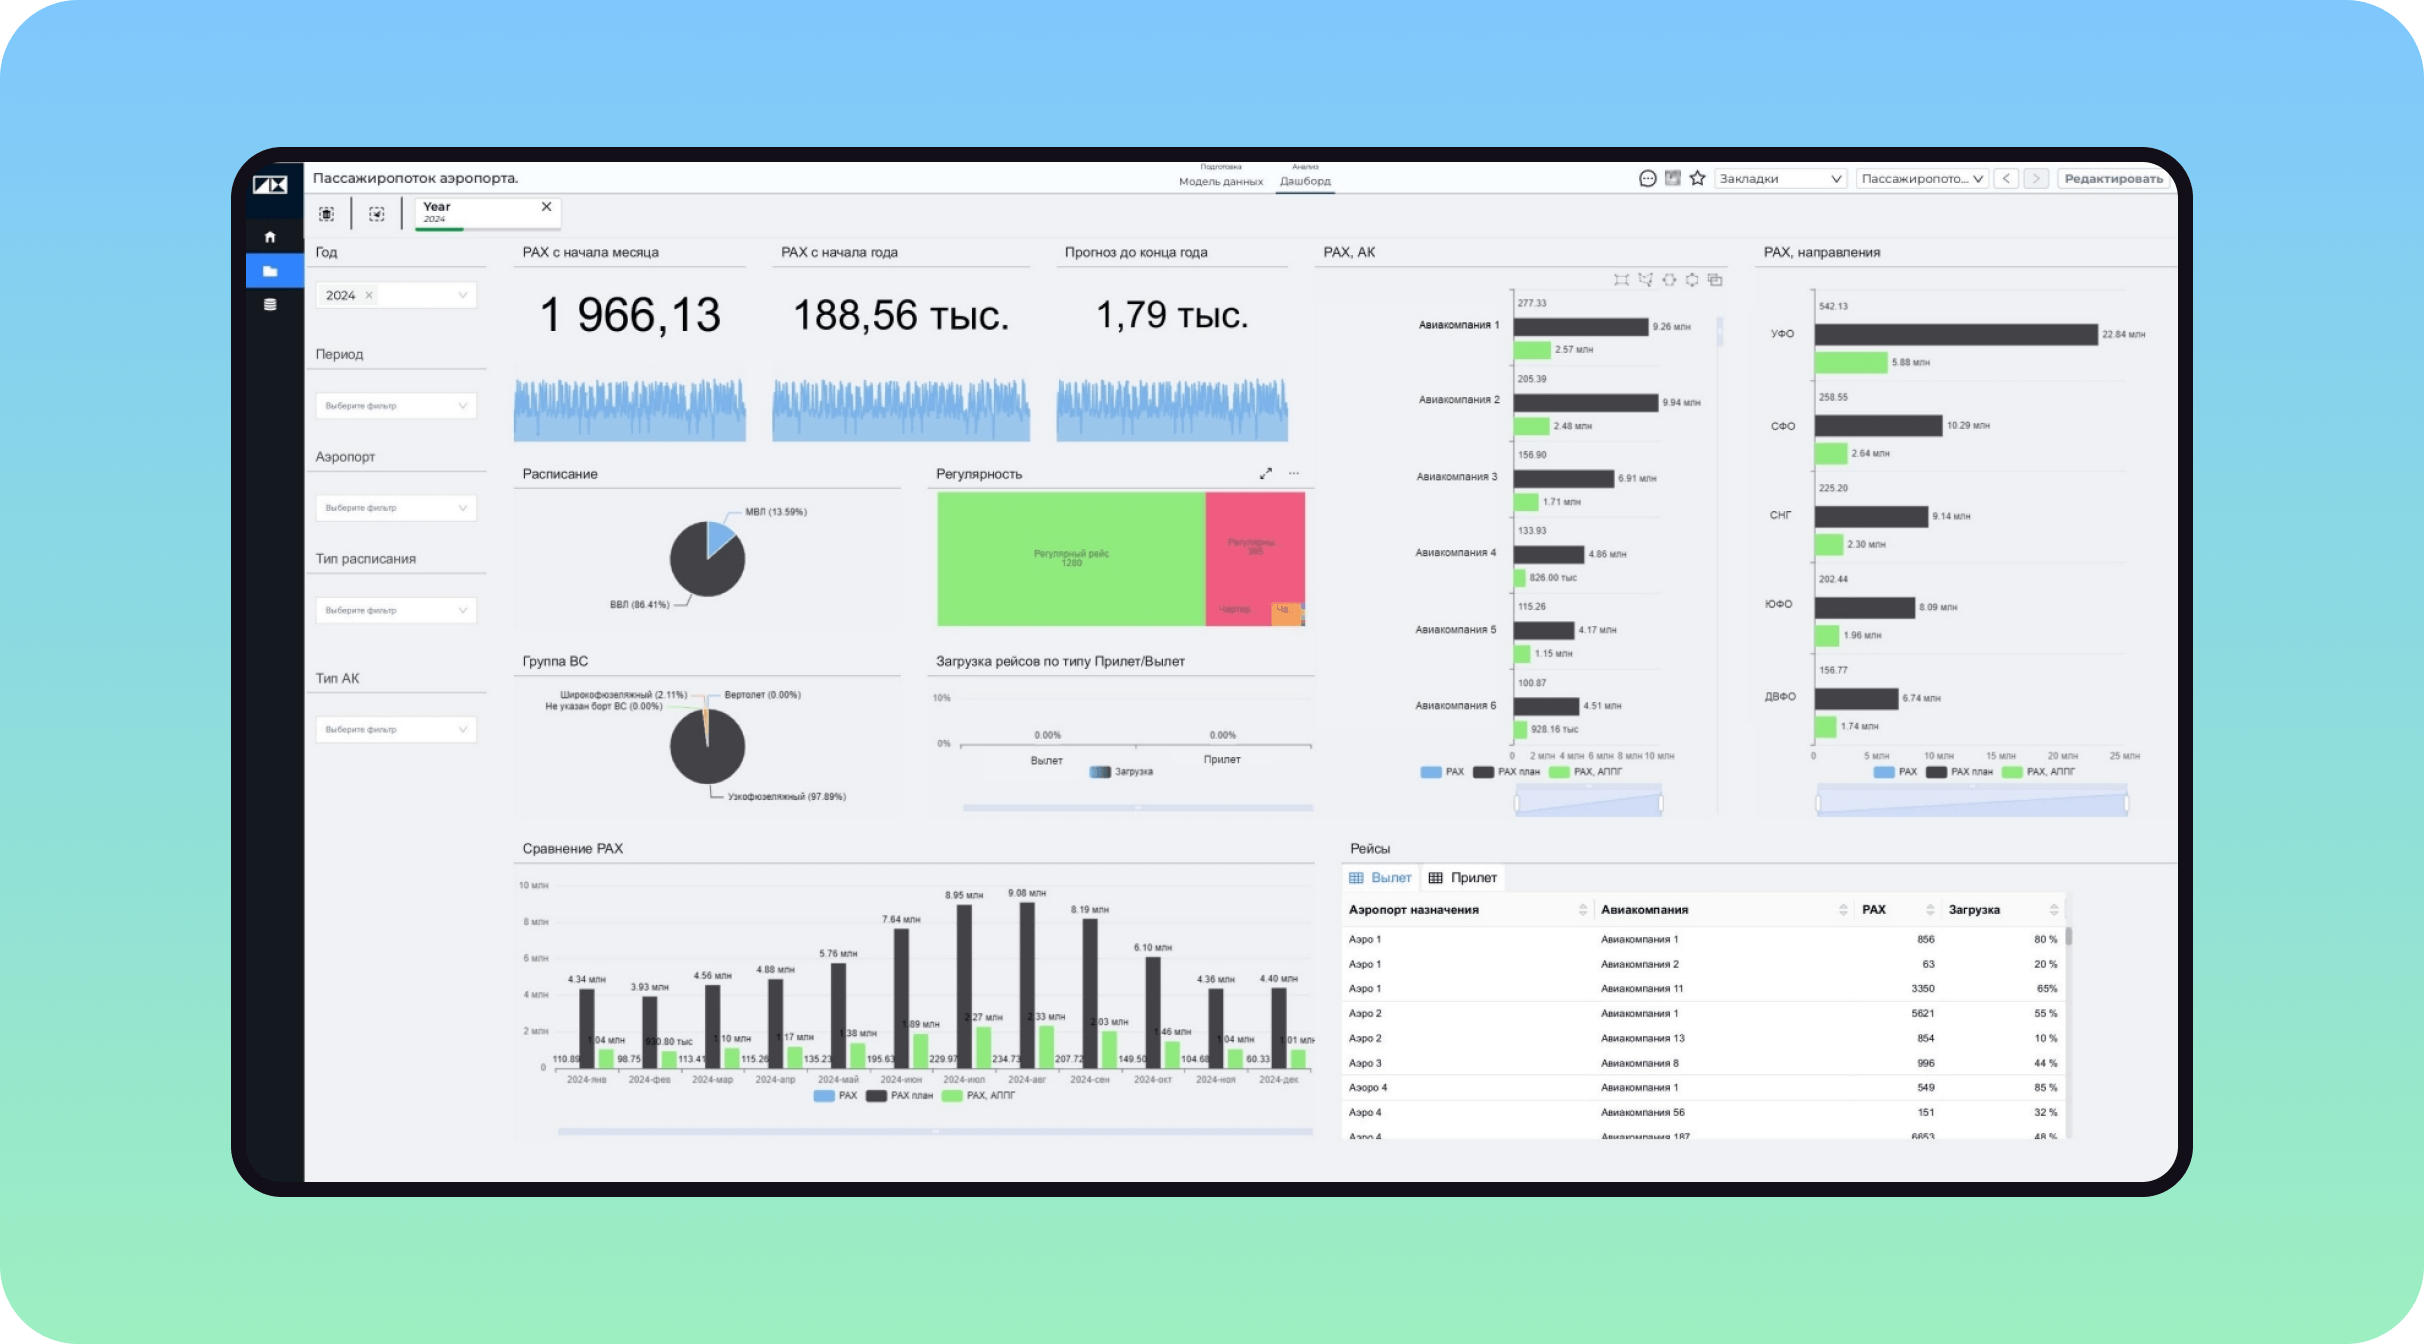Click the star favorite icon

pos(1697,179)
